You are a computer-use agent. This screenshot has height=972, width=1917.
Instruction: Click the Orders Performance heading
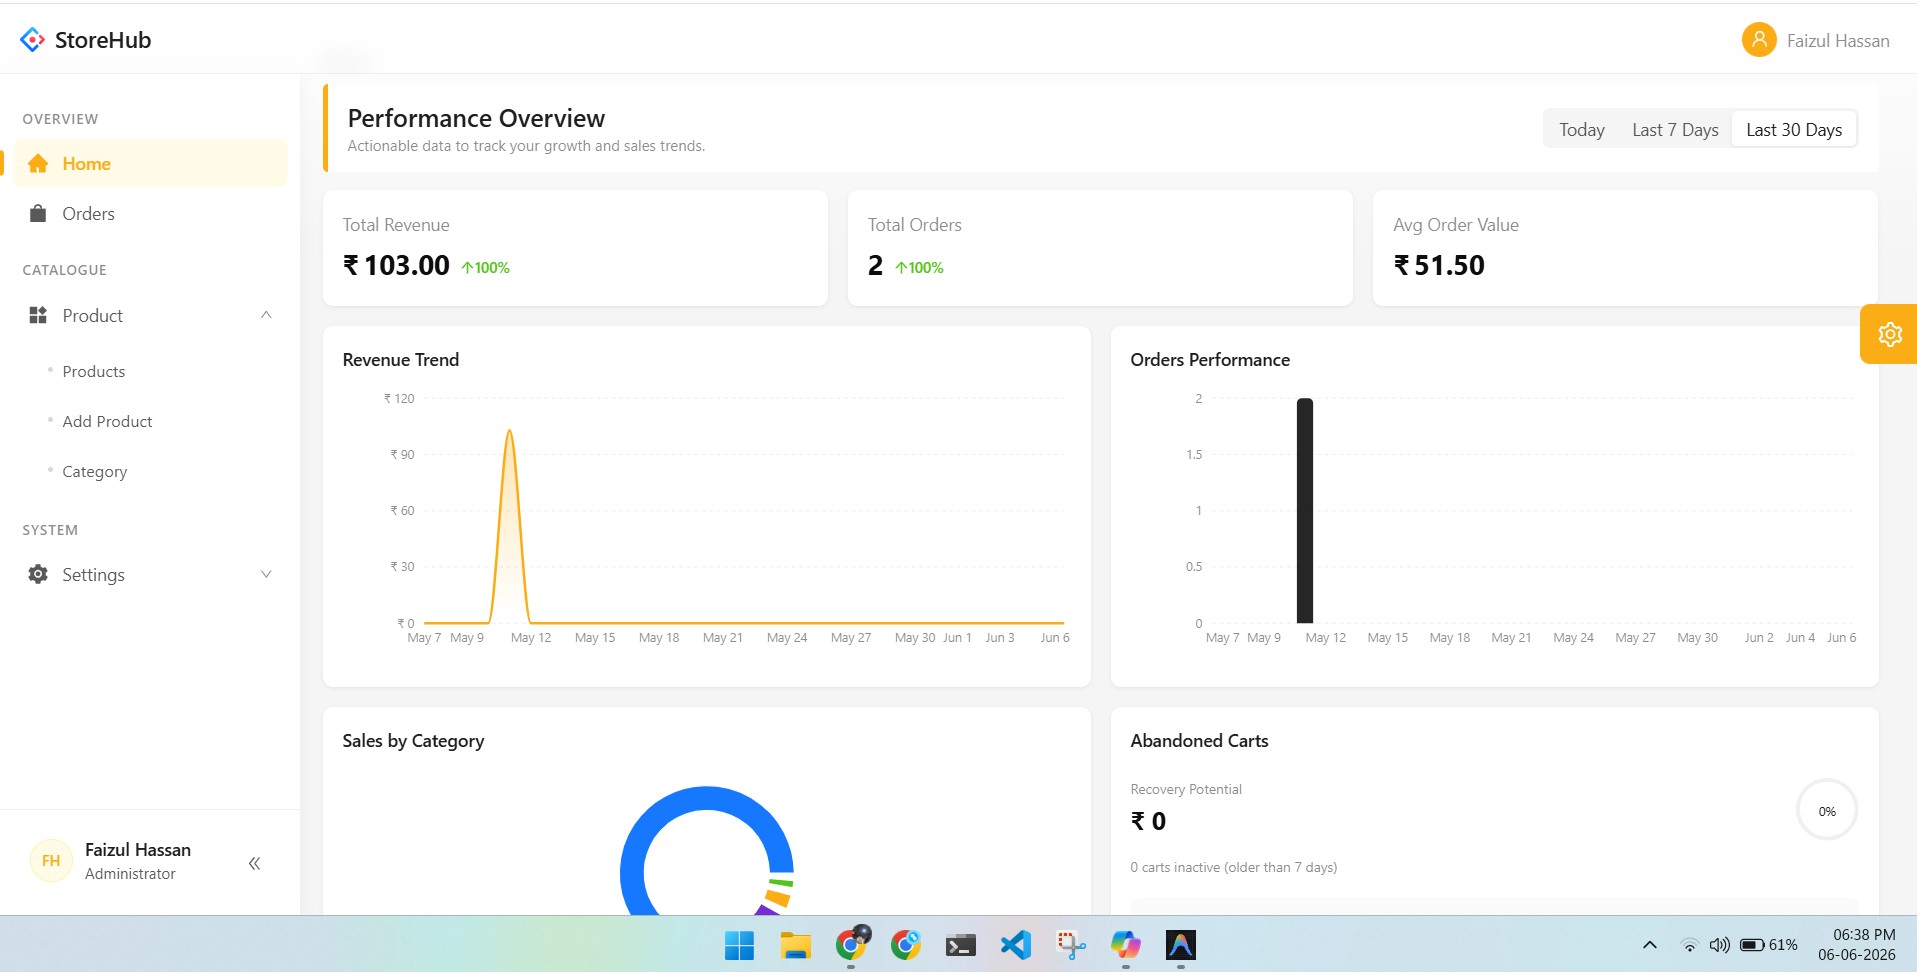pyautogui.click(x=1210, y=360)
